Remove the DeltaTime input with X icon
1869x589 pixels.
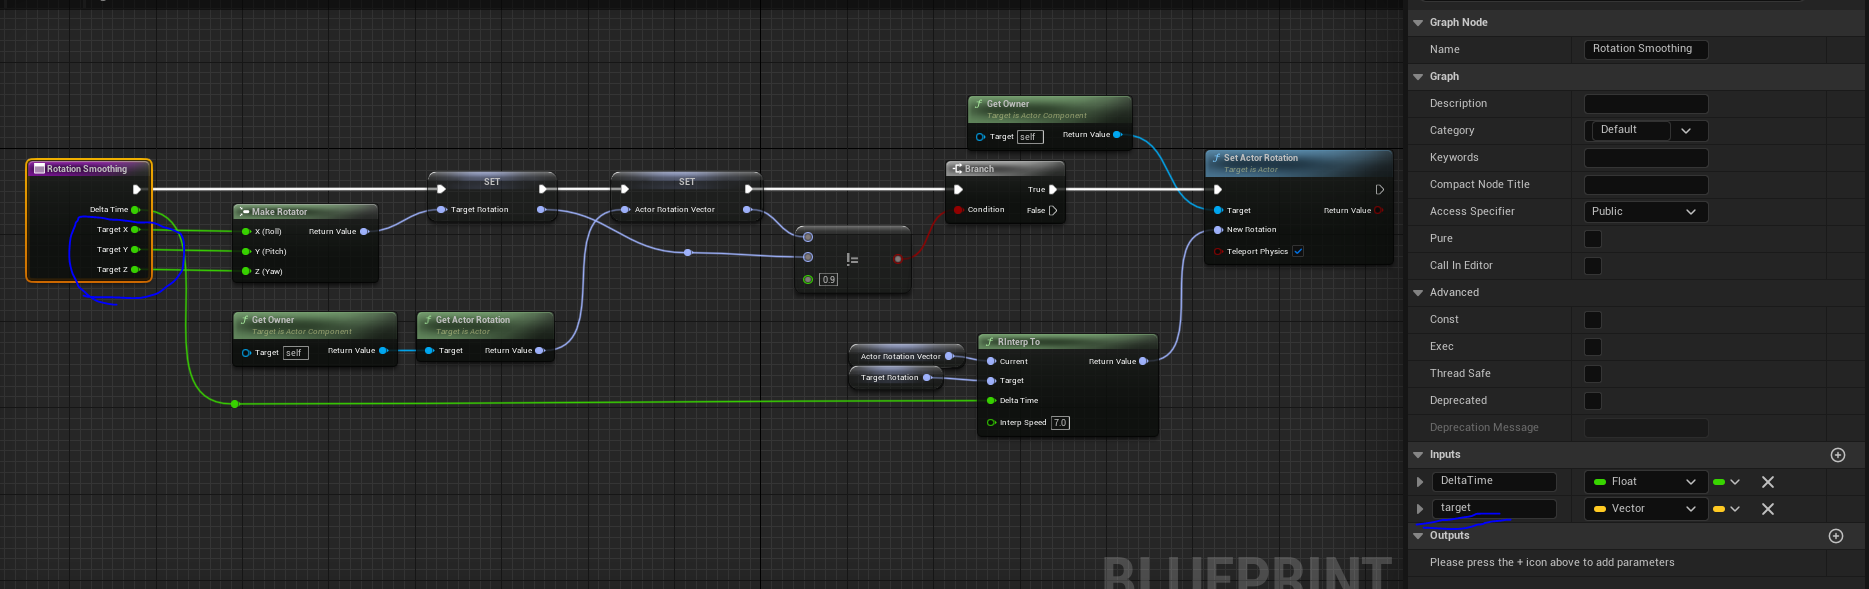(1768, 482)
